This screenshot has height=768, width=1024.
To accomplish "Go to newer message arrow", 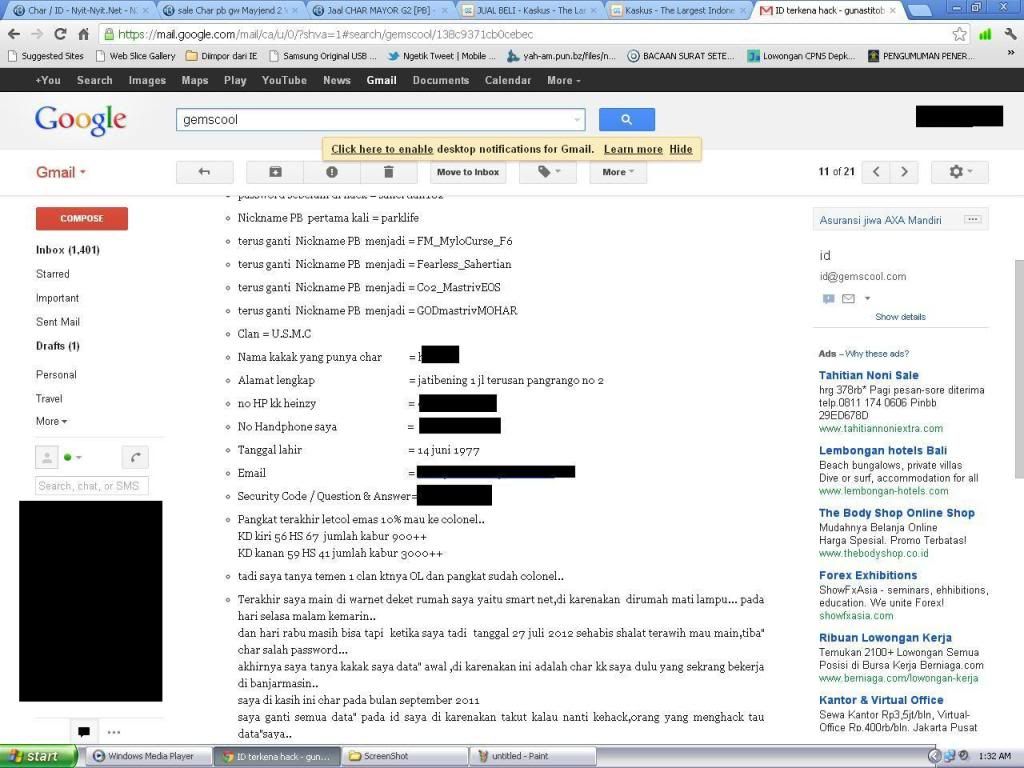I will coord(876,172).
